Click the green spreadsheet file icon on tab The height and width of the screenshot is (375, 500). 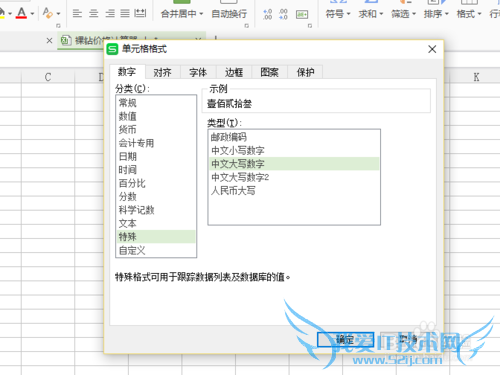[66, 41]
